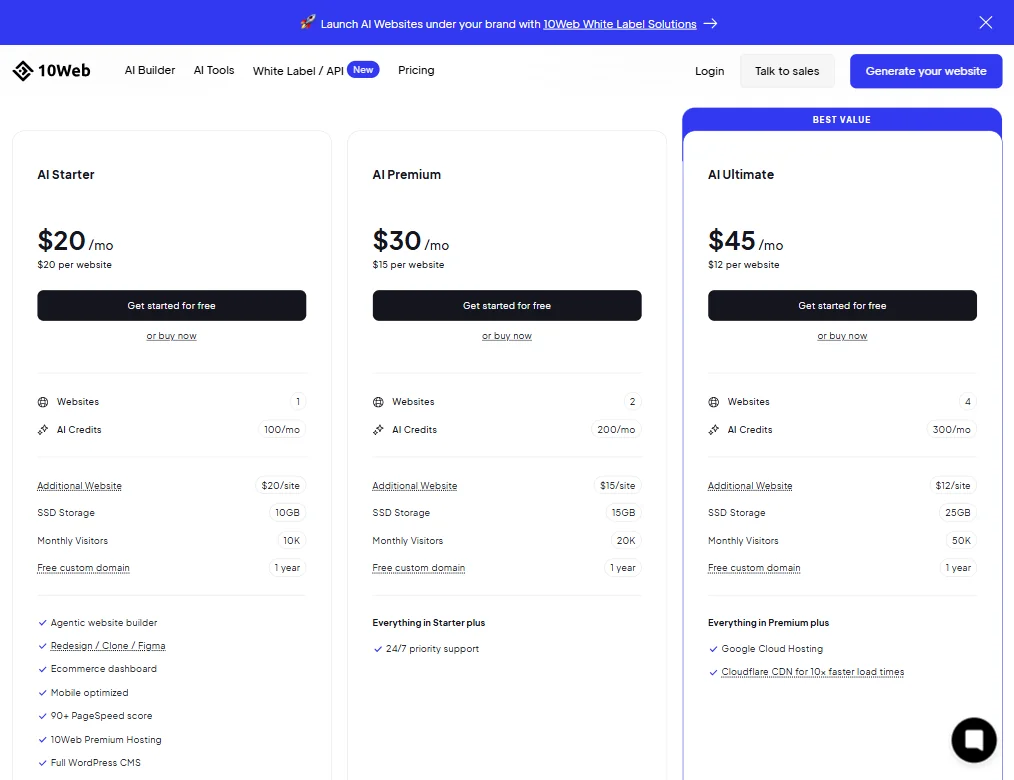Click the 20K Monthly Visitors value
1014x780 pixels.
point(625,541)
